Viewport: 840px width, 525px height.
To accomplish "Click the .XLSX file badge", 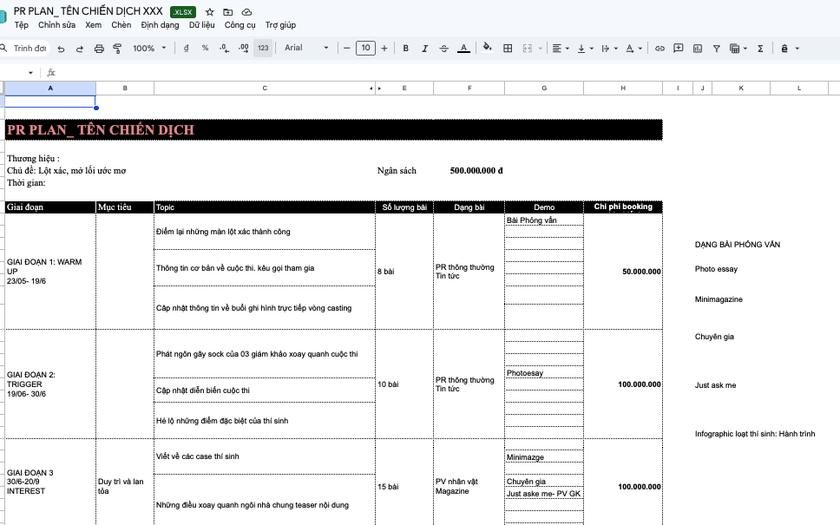I will click(x=183, y=12).
